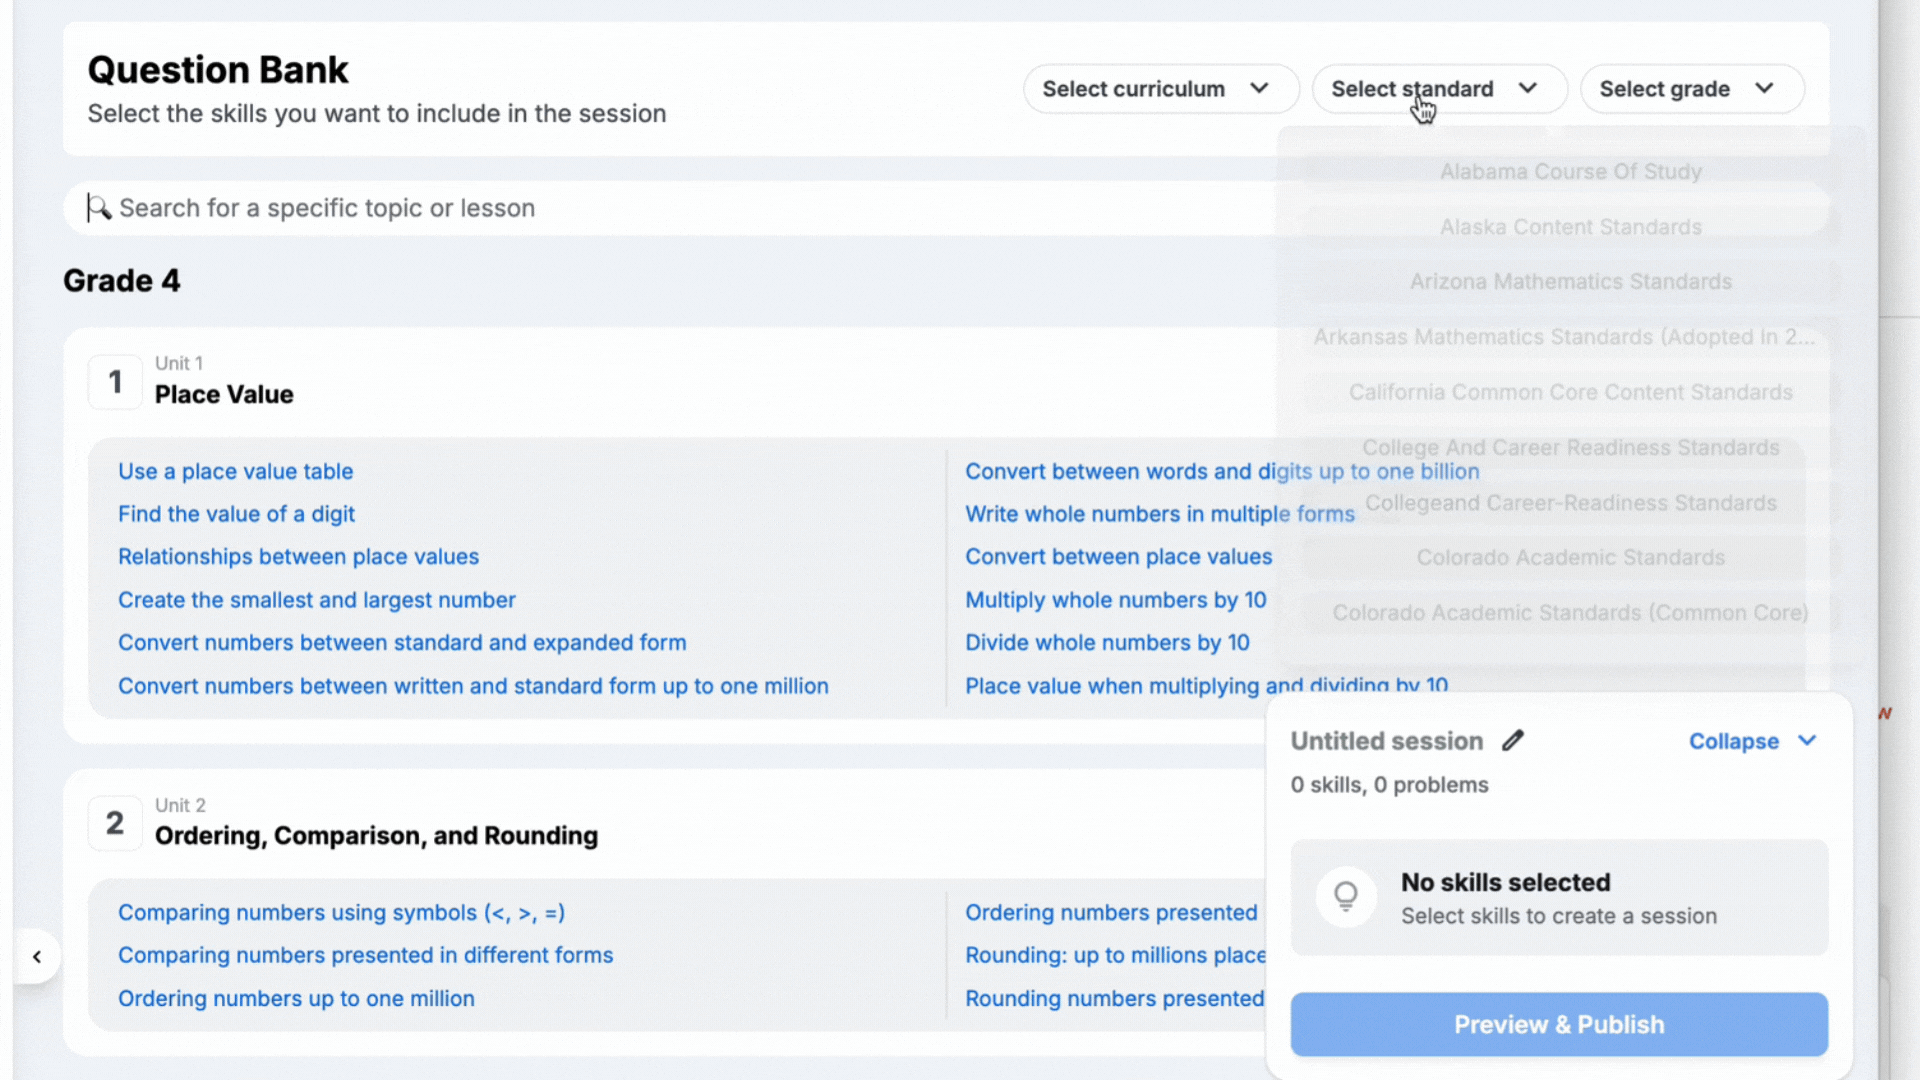Select Ordering numbers up to one million

click(x=296, y=998)
